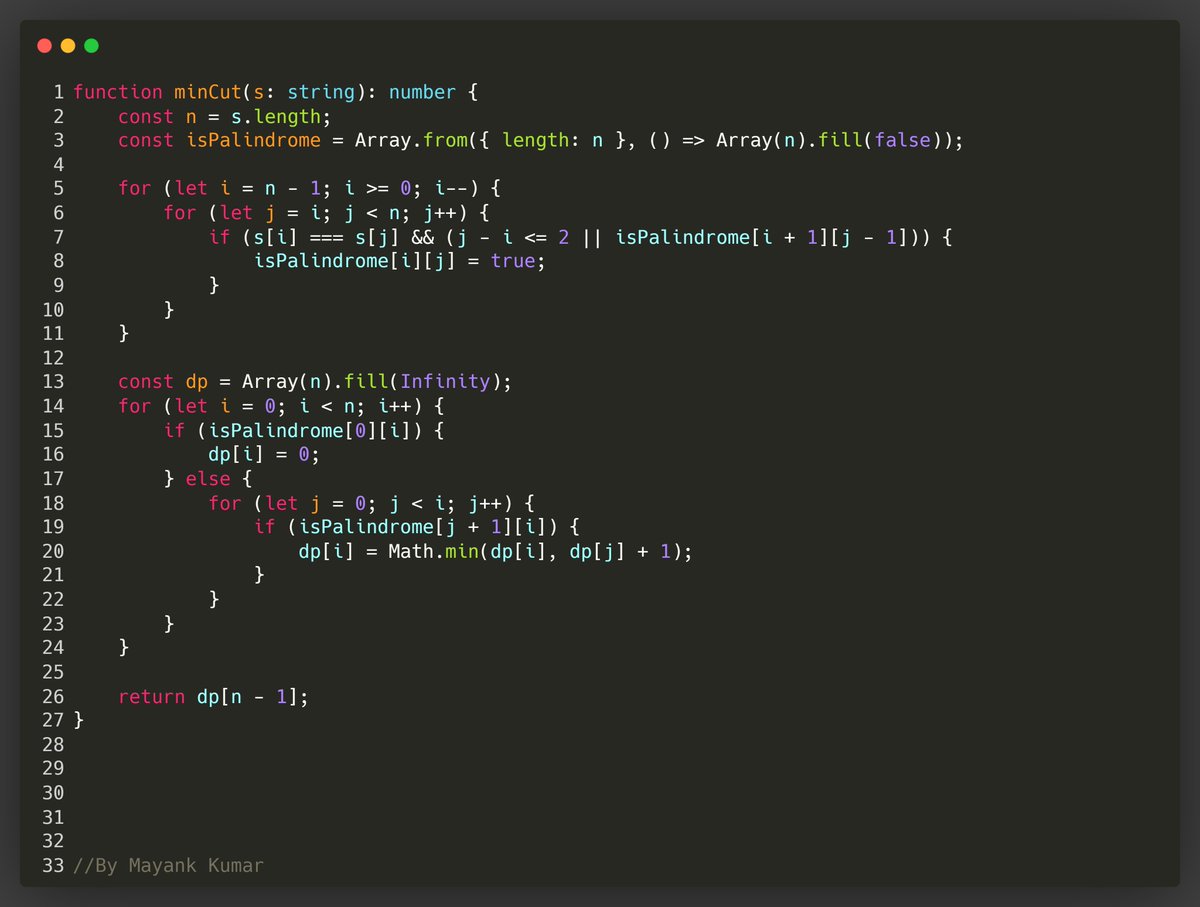Click line number 32 in the gutter
The width and height of the screenshot is (1200, 907).
53,841
